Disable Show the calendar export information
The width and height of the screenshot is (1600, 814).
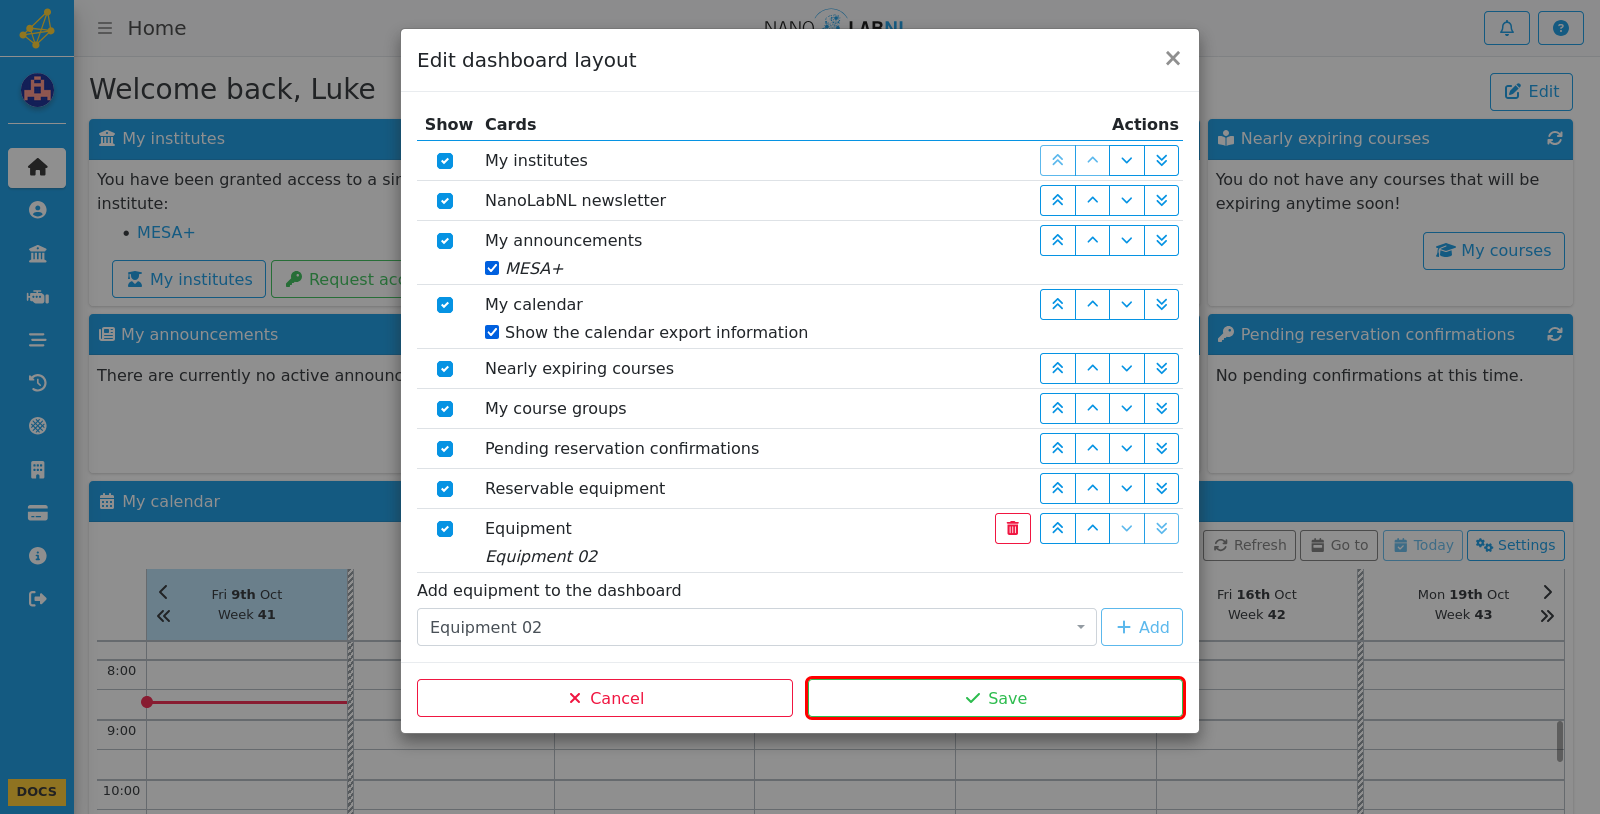point(492,332)
